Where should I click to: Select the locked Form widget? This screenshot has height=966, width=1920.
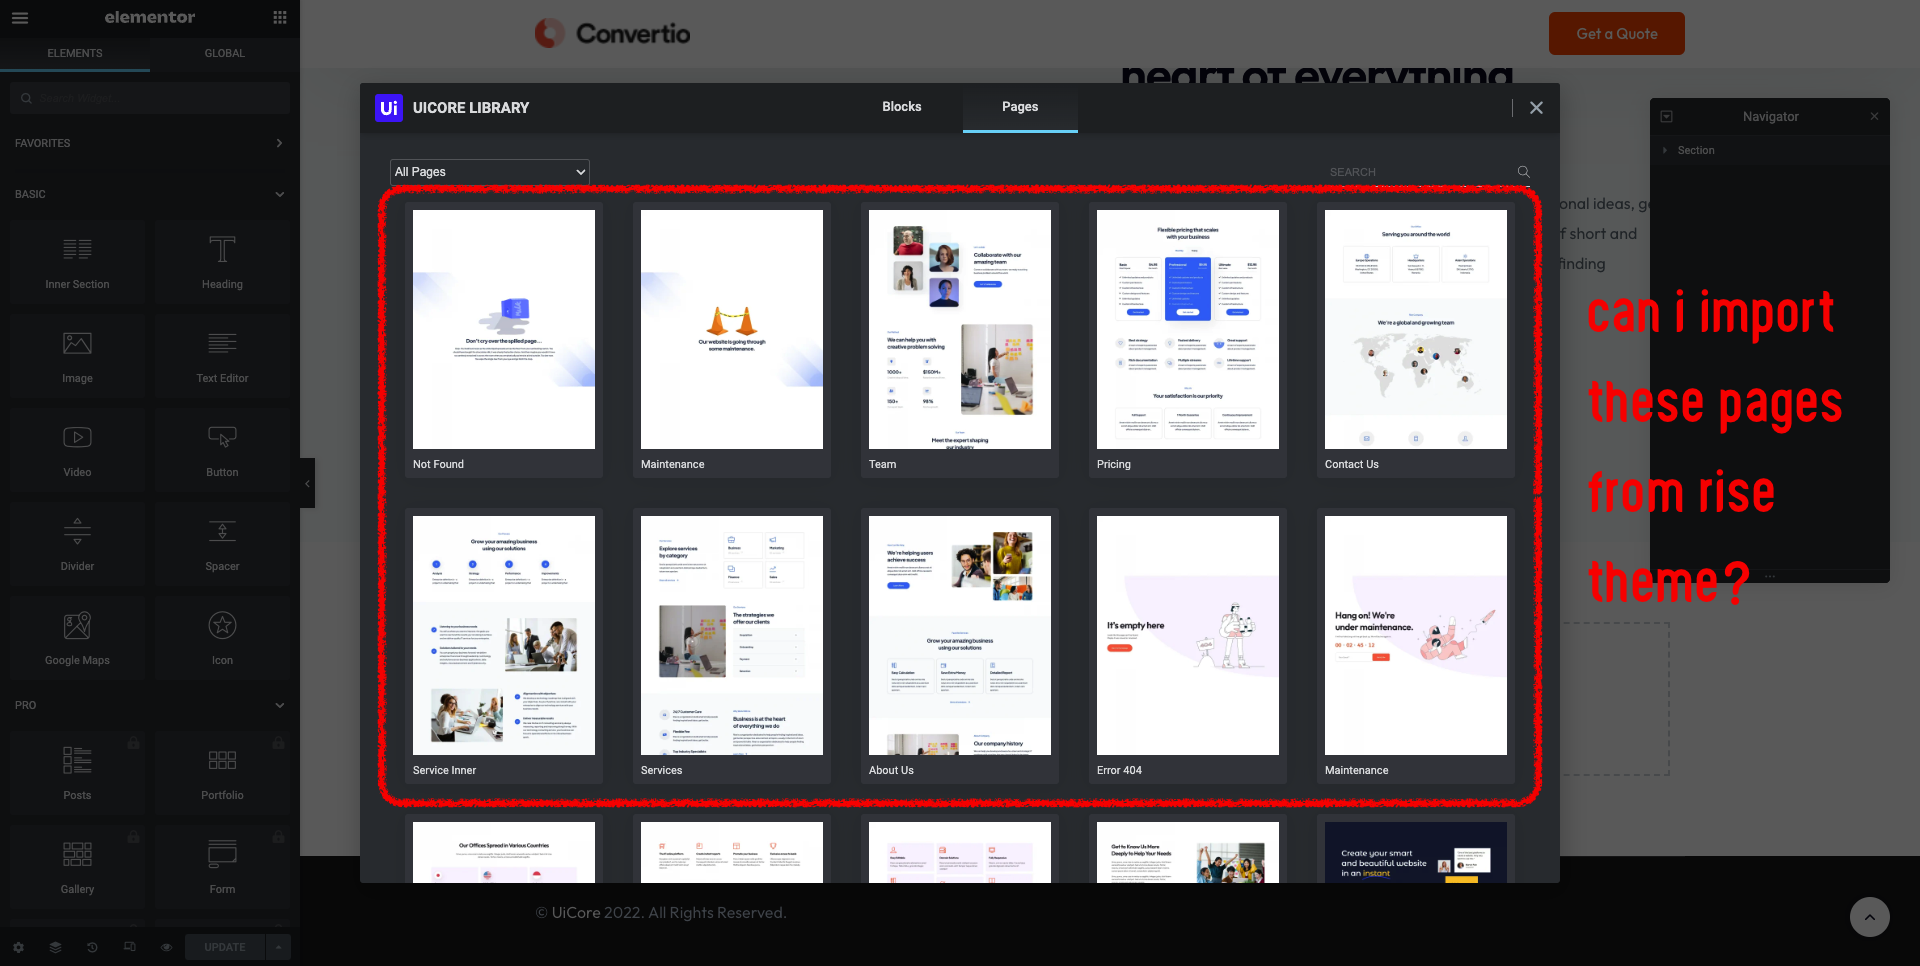(x=222, y=867)
